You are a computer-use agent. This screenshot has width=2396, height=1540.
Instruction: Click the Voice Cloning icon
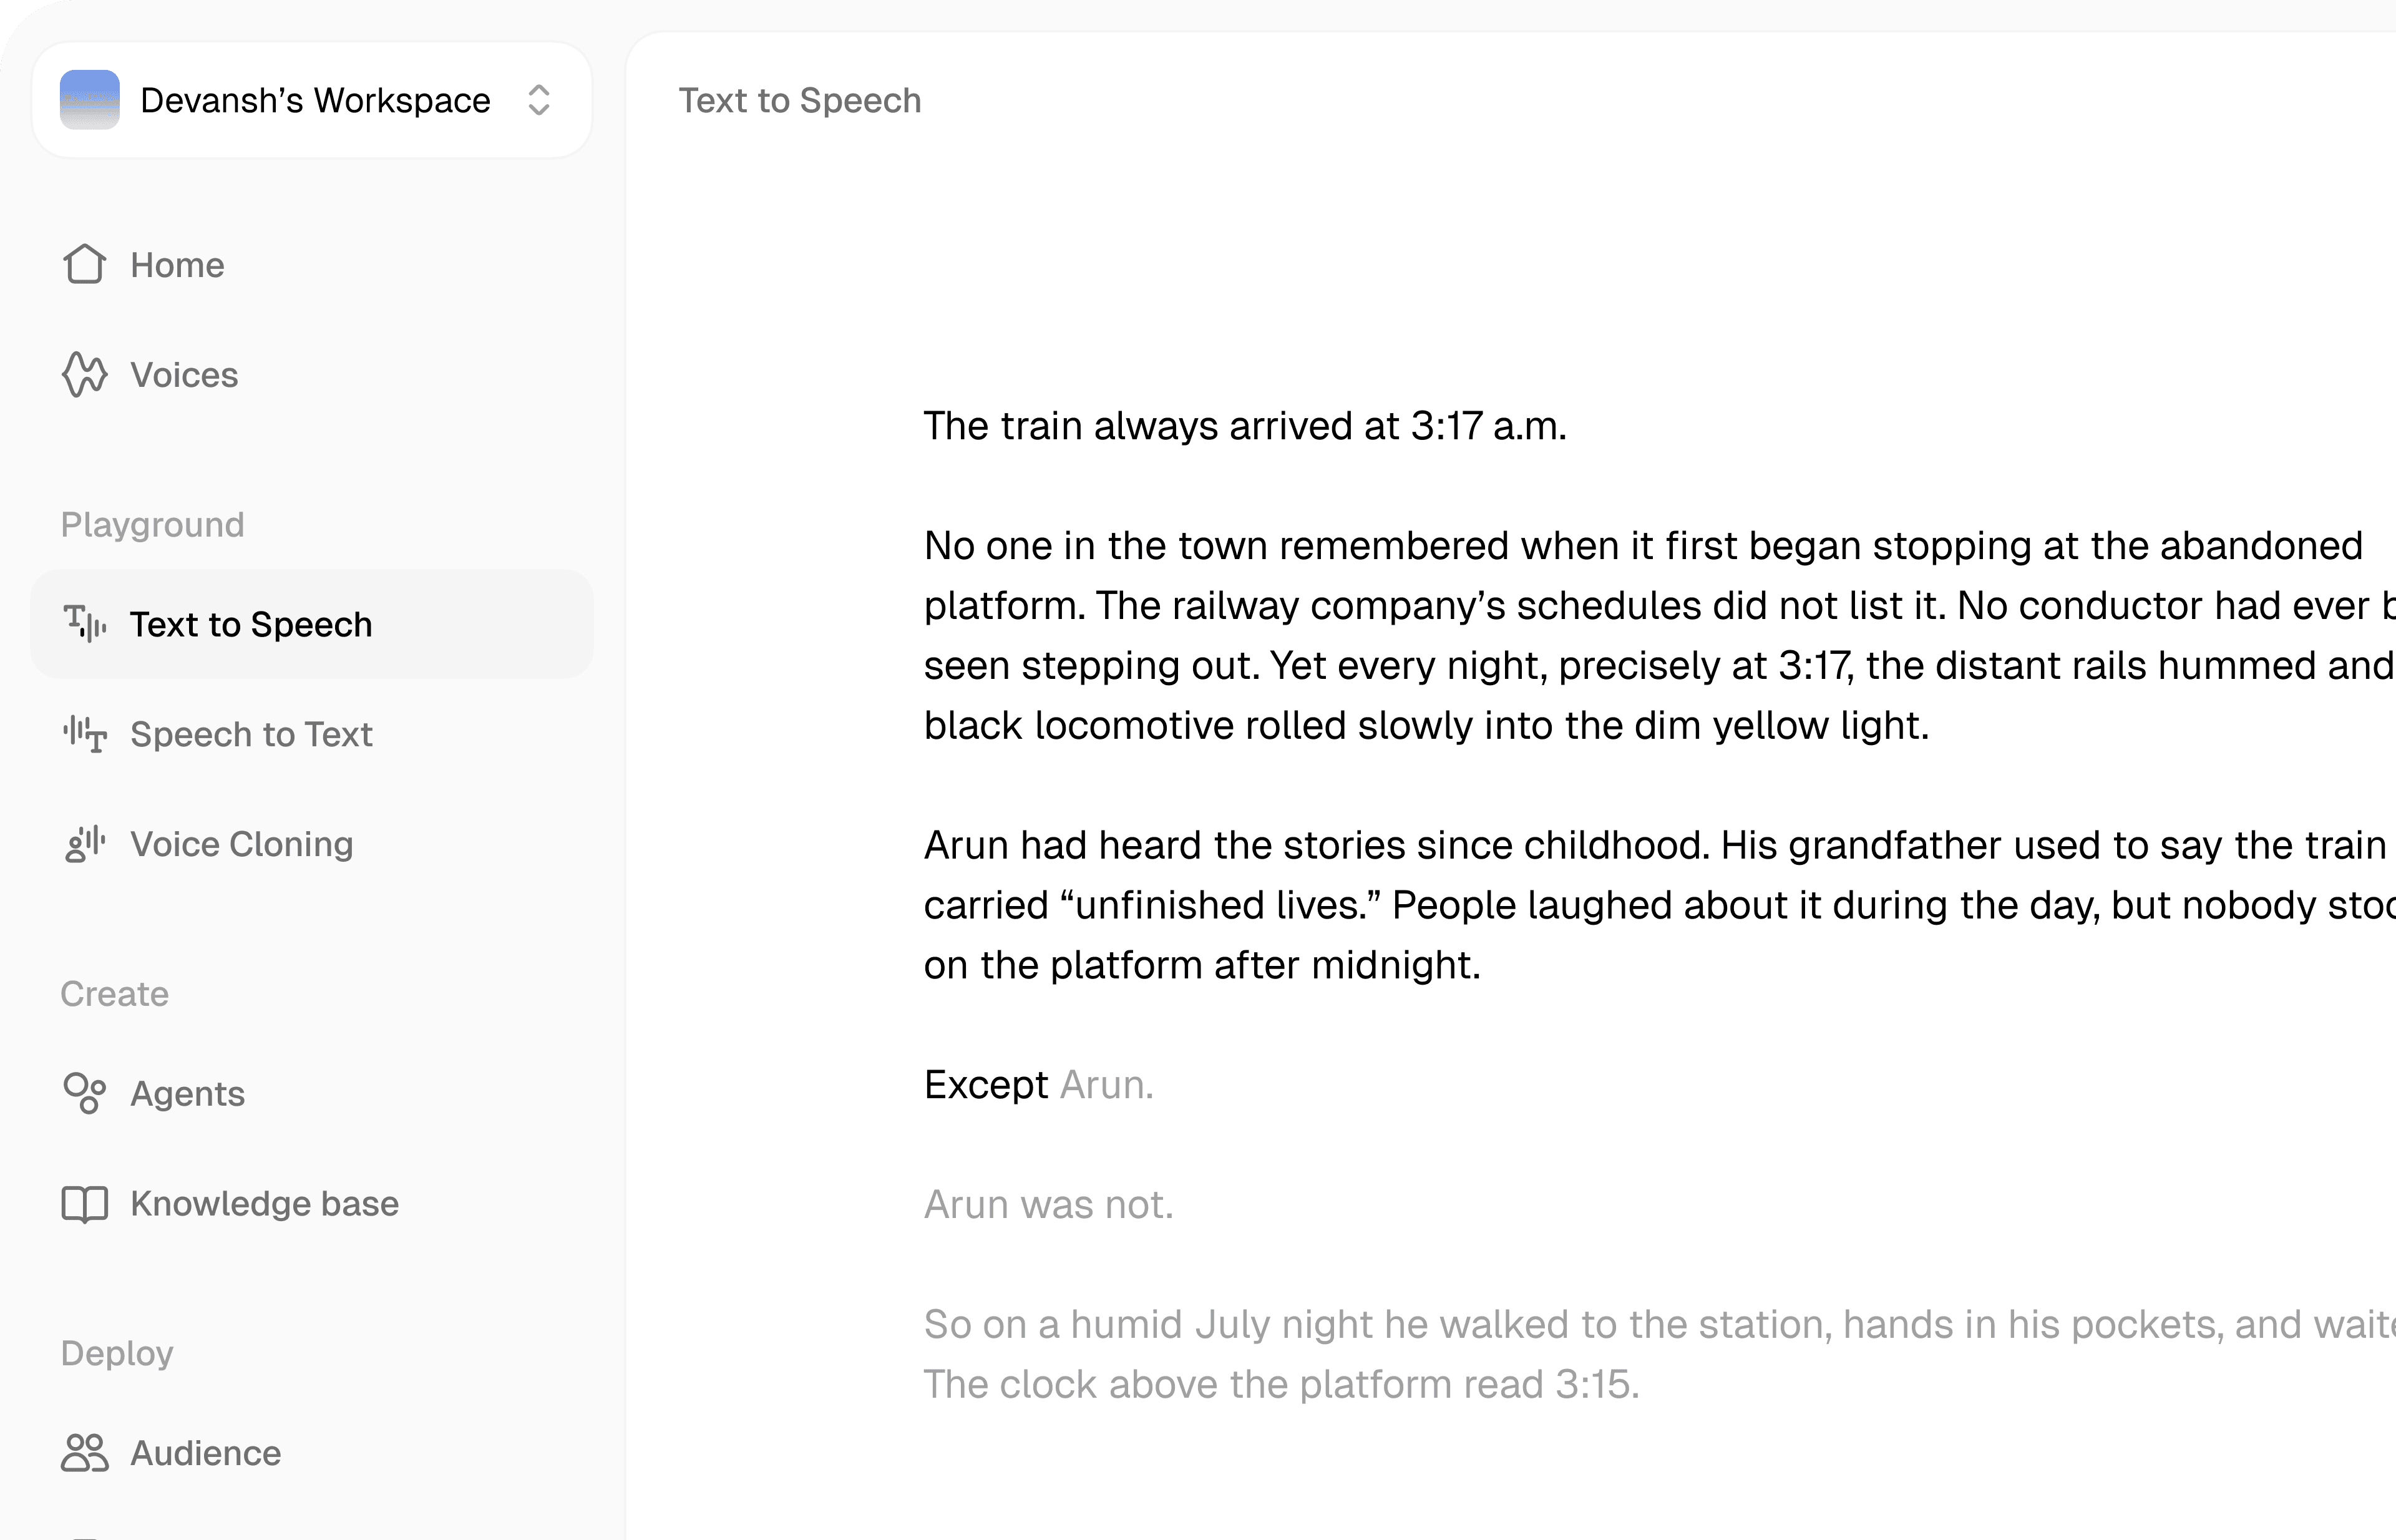[x=84, y=844]
